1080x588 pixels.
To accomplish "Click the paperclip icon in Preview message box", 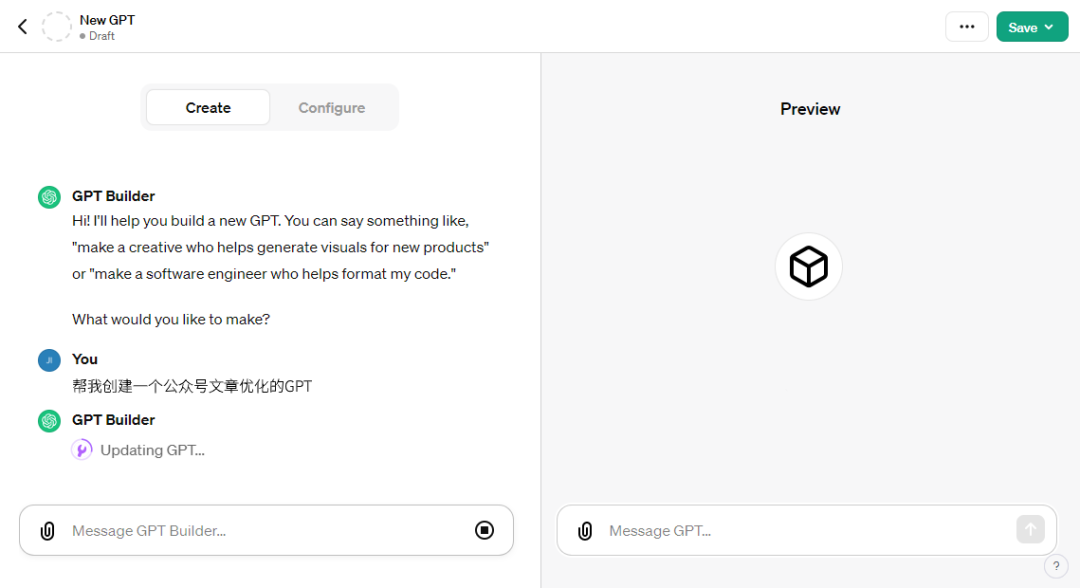I will click(x=585, y=531).
